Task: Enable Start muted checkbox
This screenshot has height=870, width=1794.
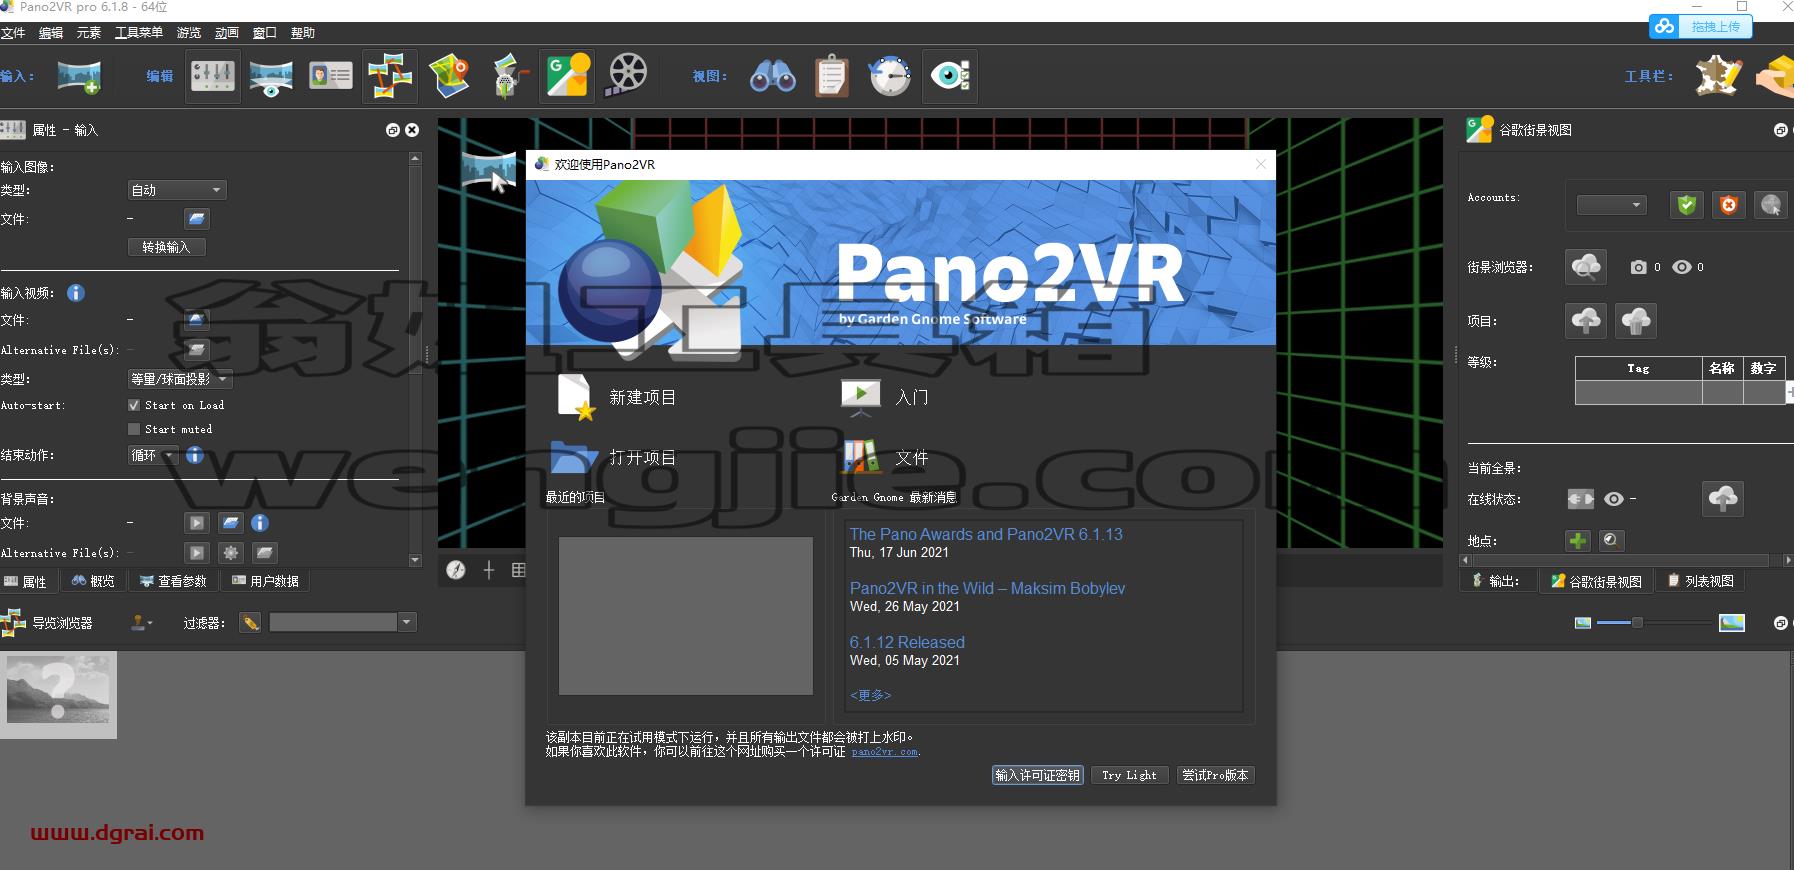Action: pyautogui.click(x=134, y=429)
